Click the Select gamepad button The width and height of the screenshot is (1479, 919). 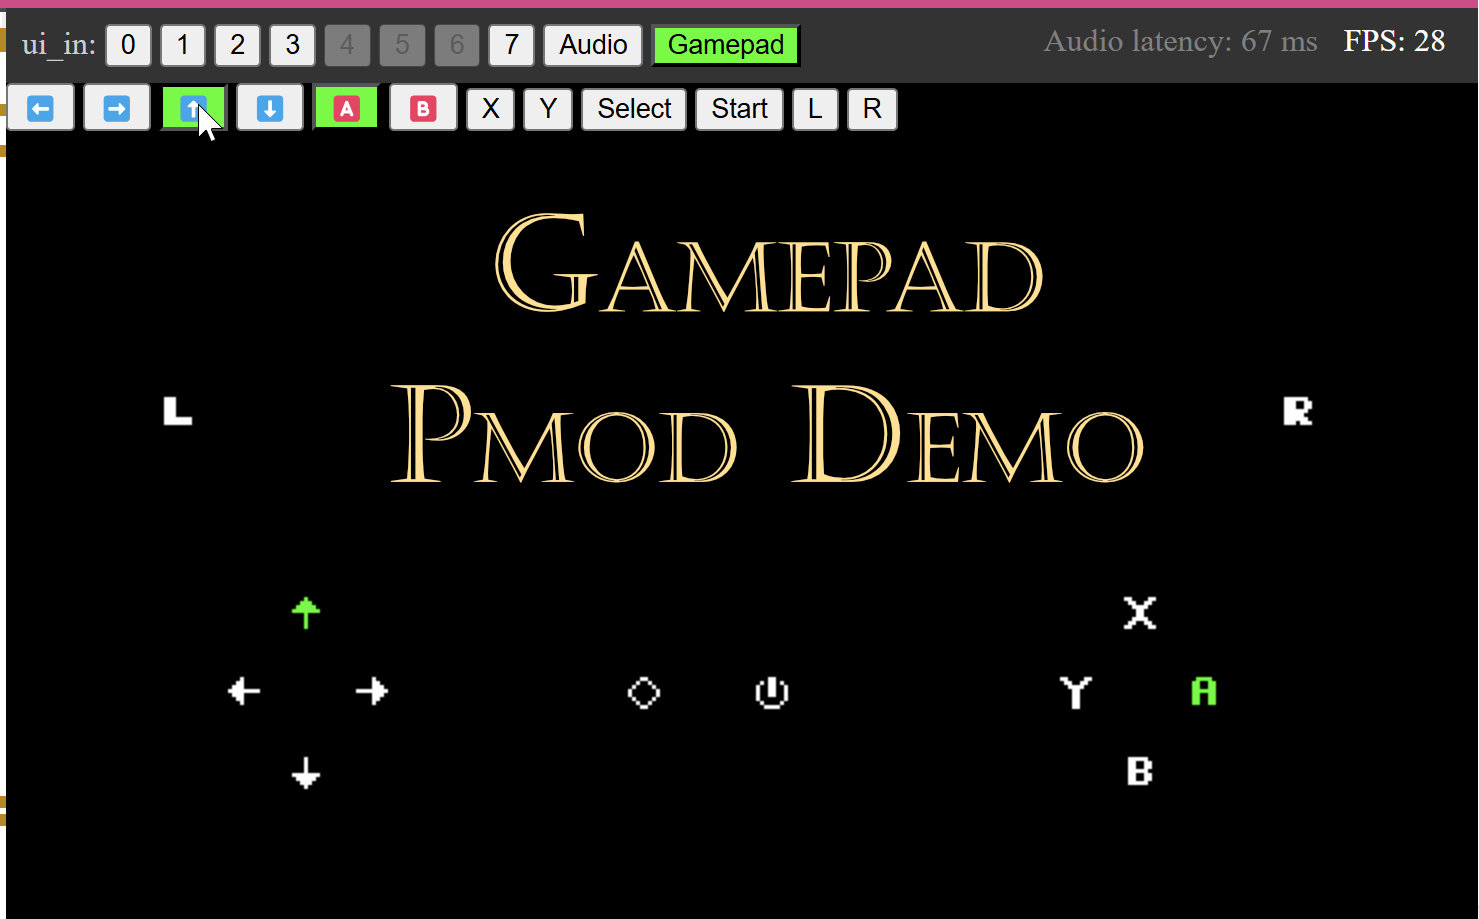point(634,108)
